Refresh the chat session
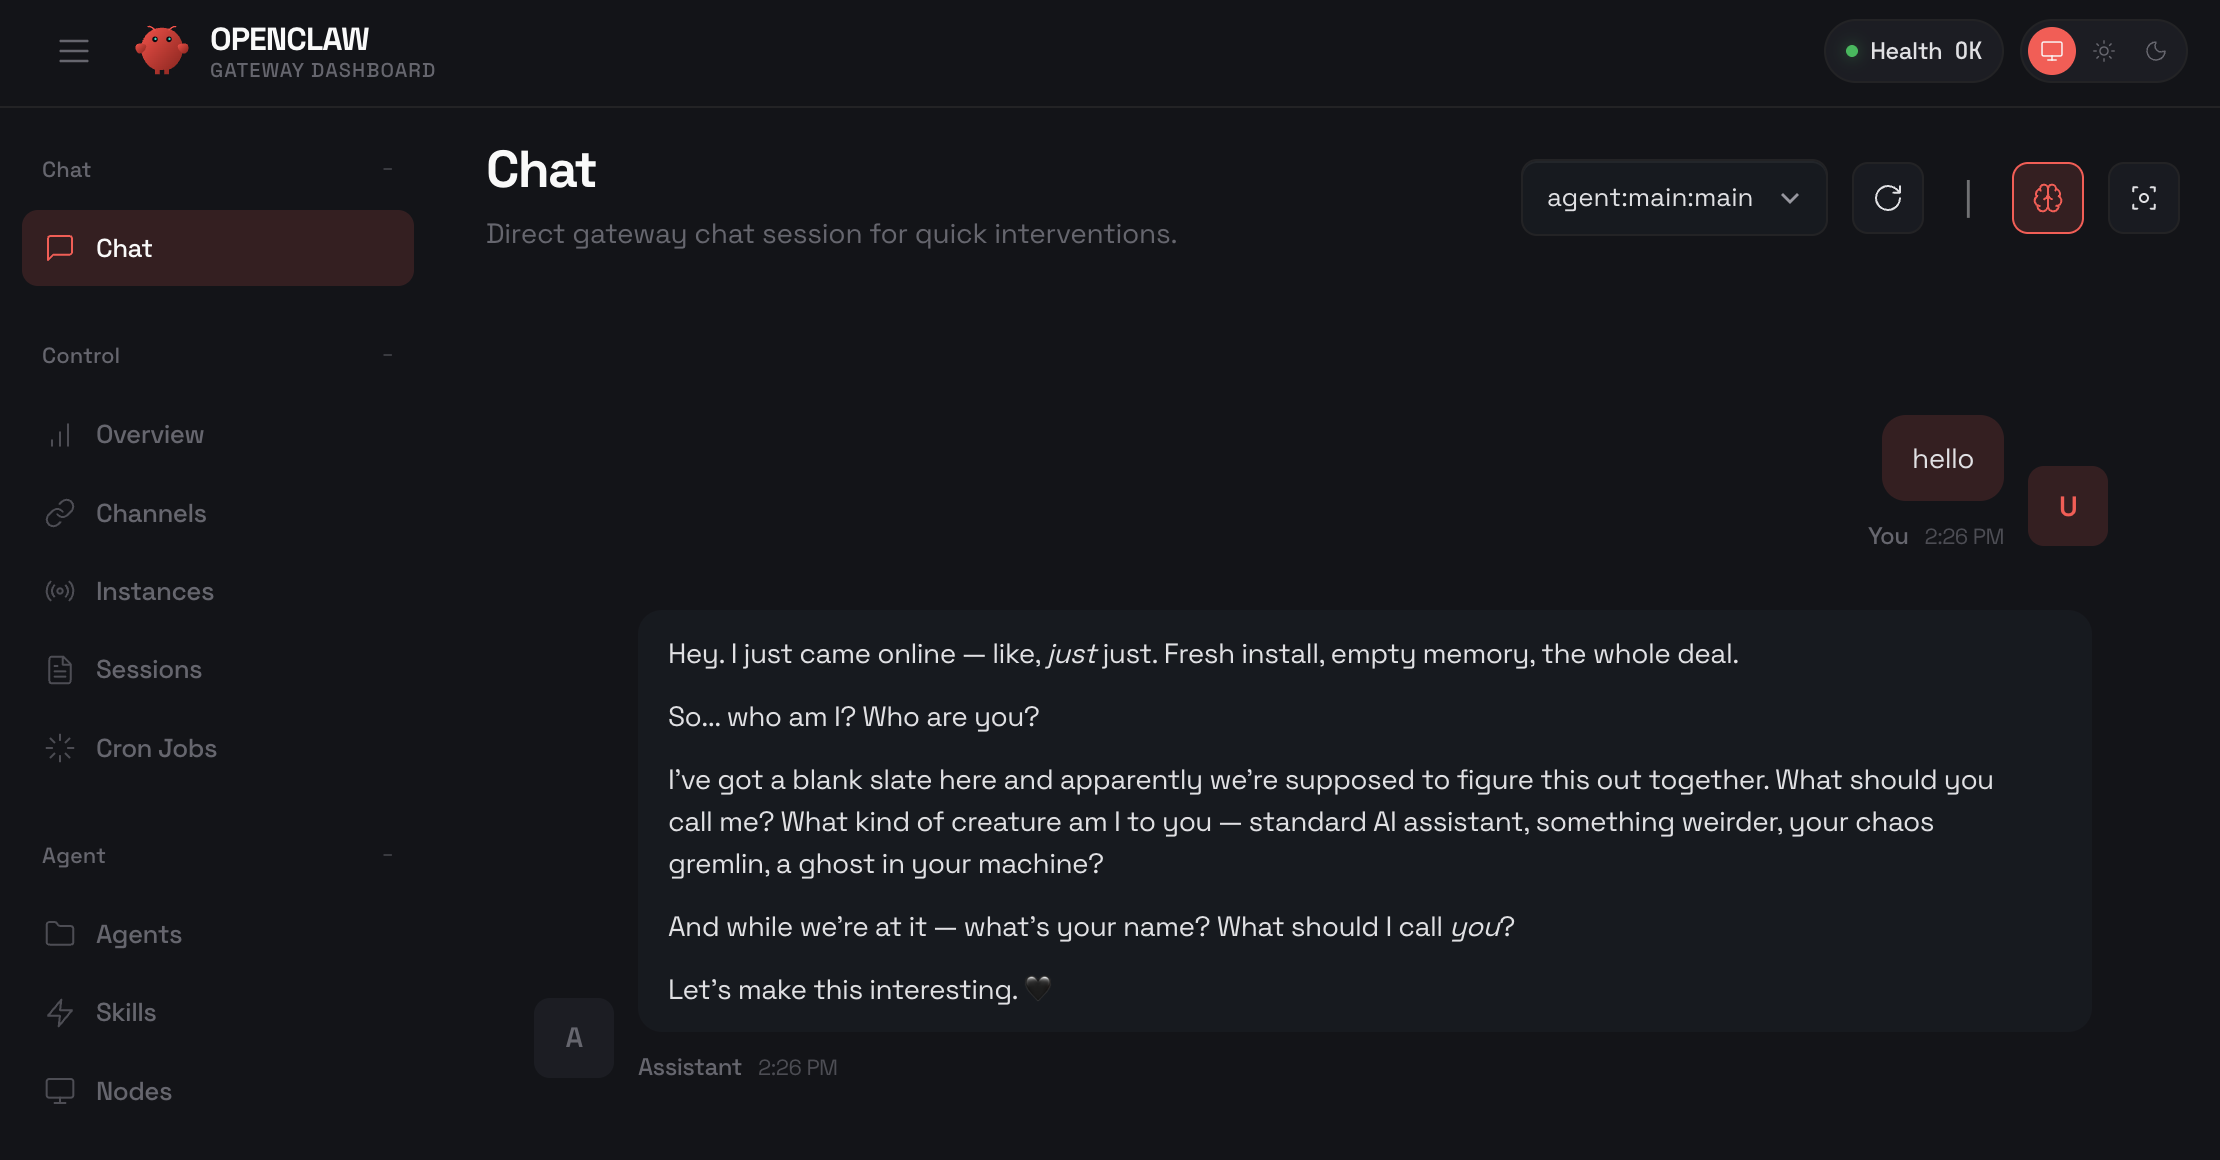The height and width of the screenshot is (1160, 2220). 1887,198
